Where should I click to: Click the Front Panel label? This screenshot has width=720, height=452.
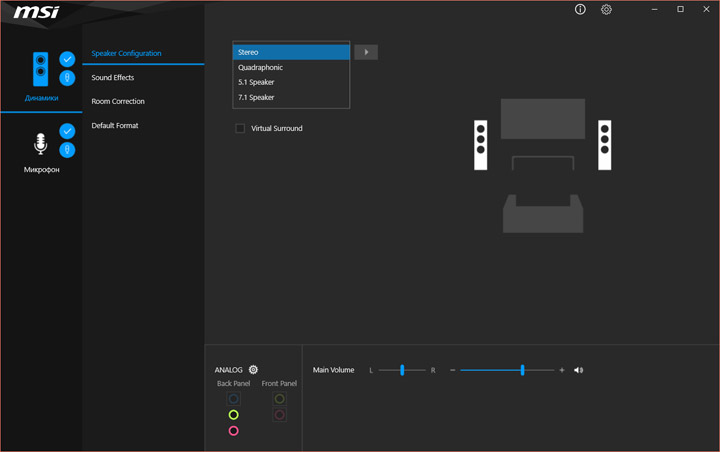click(x=279, y=384)
